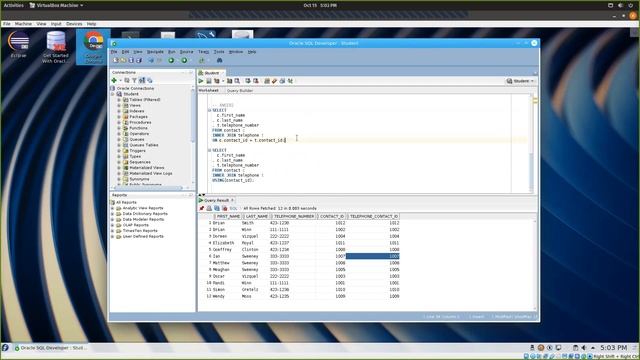Image resolution: width=640 pixels, height=360 pixels.
Task: Run the statement with the green play icon
Action: point(201,81)
